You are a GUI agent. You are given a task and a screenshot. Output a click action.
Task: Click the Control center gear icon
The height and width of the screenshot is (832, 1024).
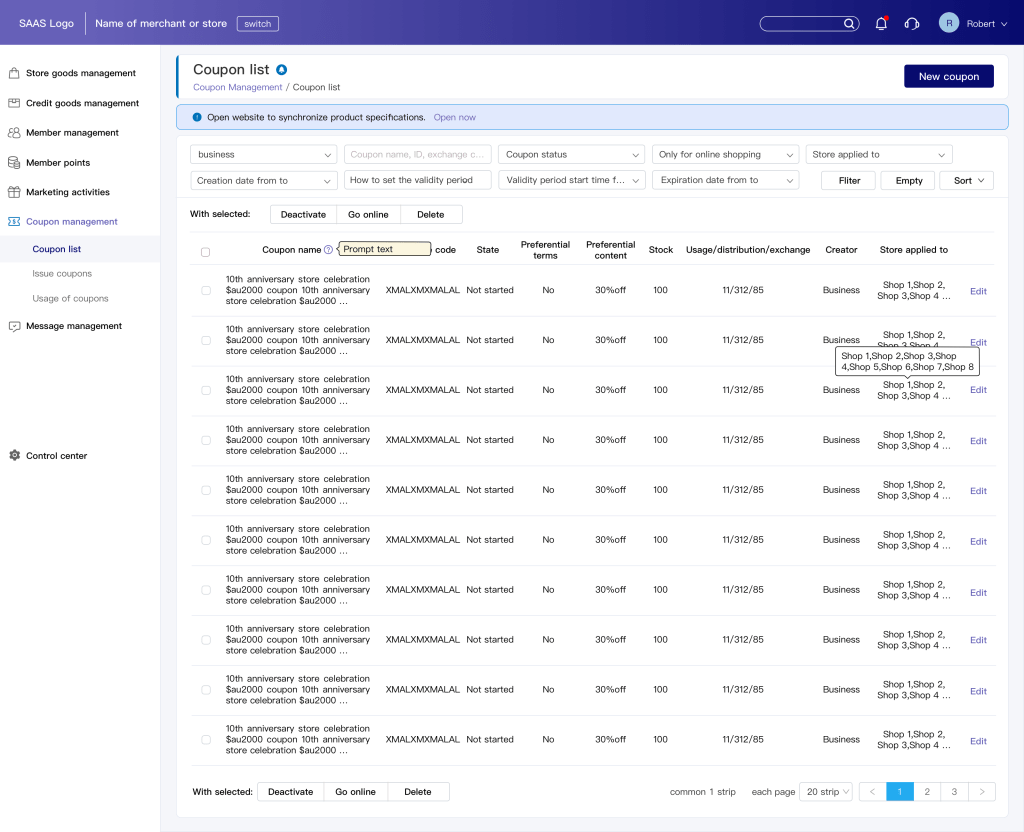pos(14,456)
